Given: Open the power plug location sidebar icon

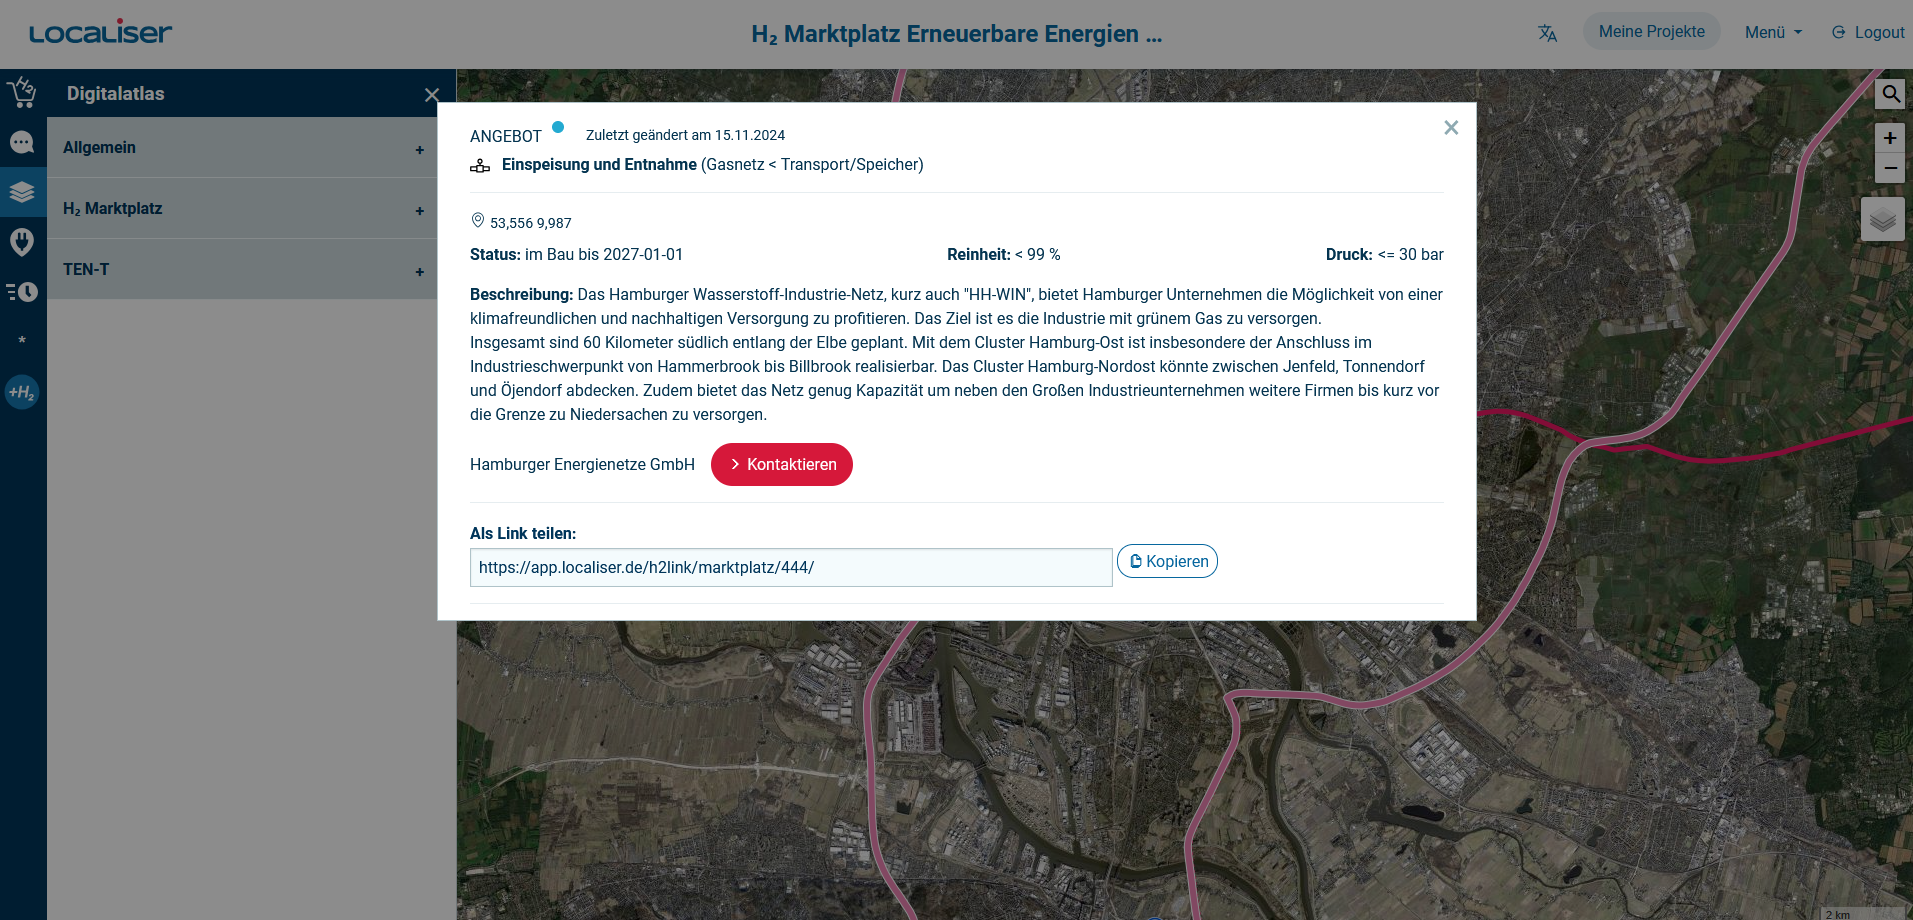Looking at the screenshot, I should [x=22, y=241].
